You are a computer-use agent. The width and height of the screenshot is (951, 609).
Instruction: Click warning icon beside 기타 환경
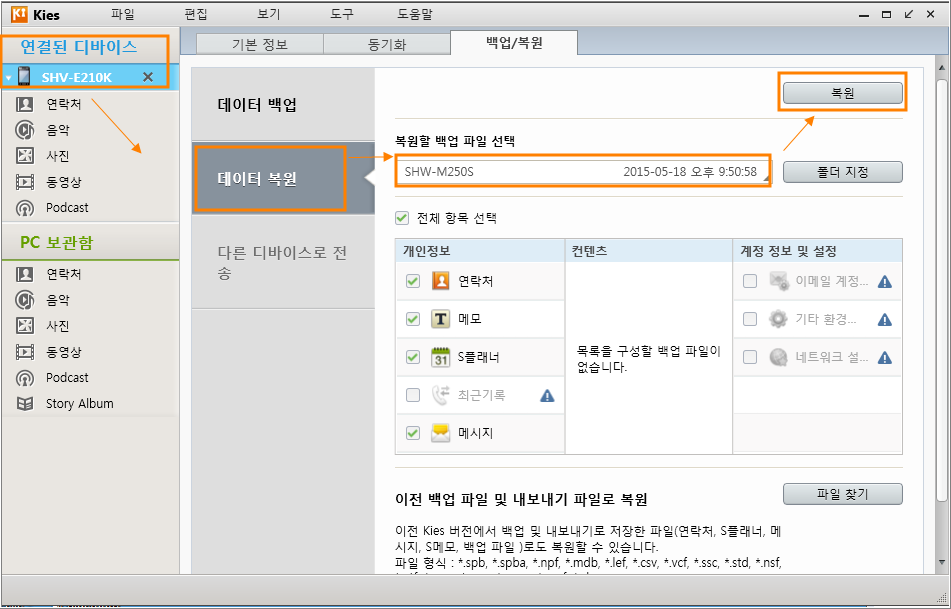pos(885,320)
